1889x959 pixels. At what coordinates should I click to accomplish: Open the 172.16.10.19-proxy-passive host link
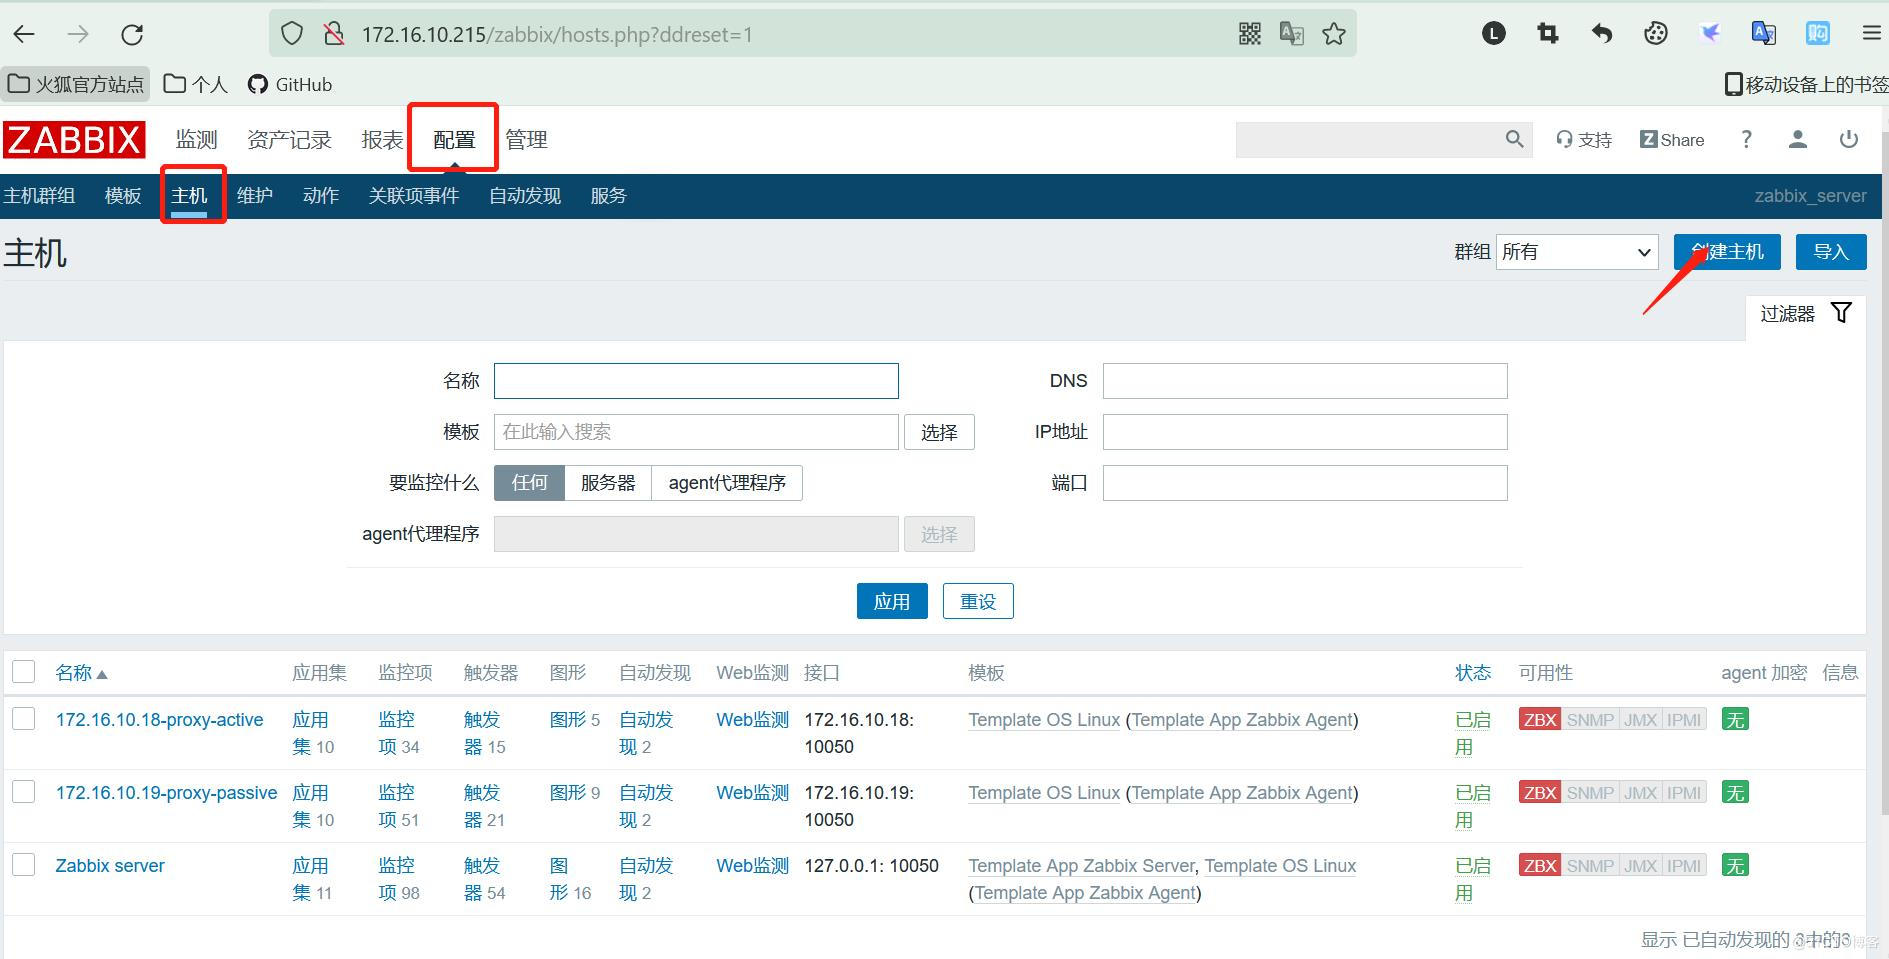(x=166, y=793)
